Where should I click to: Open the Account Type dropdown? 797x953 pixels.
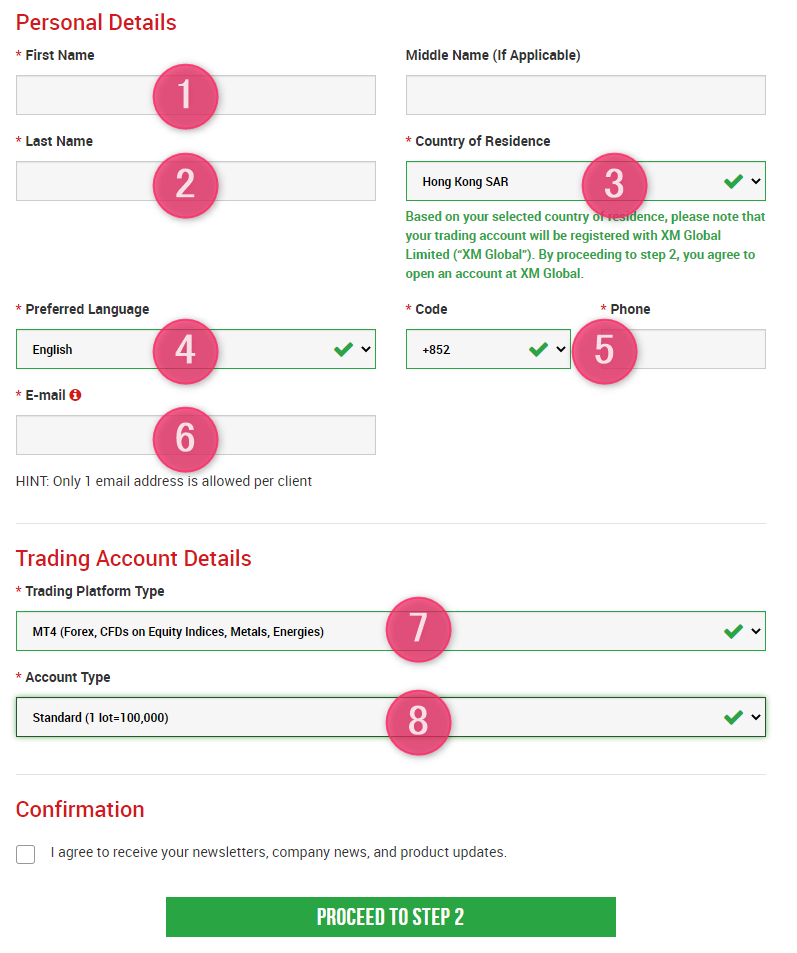coord(391,717)
